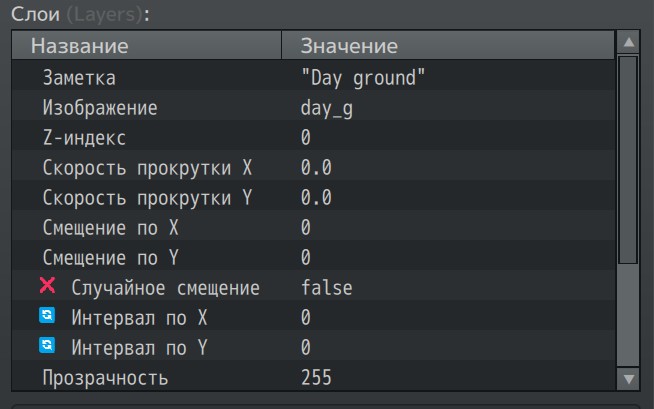Click the vertical scrollbar thumb
Image resolution: width=654 pixels, height=409 pixels.
[628, 160]
